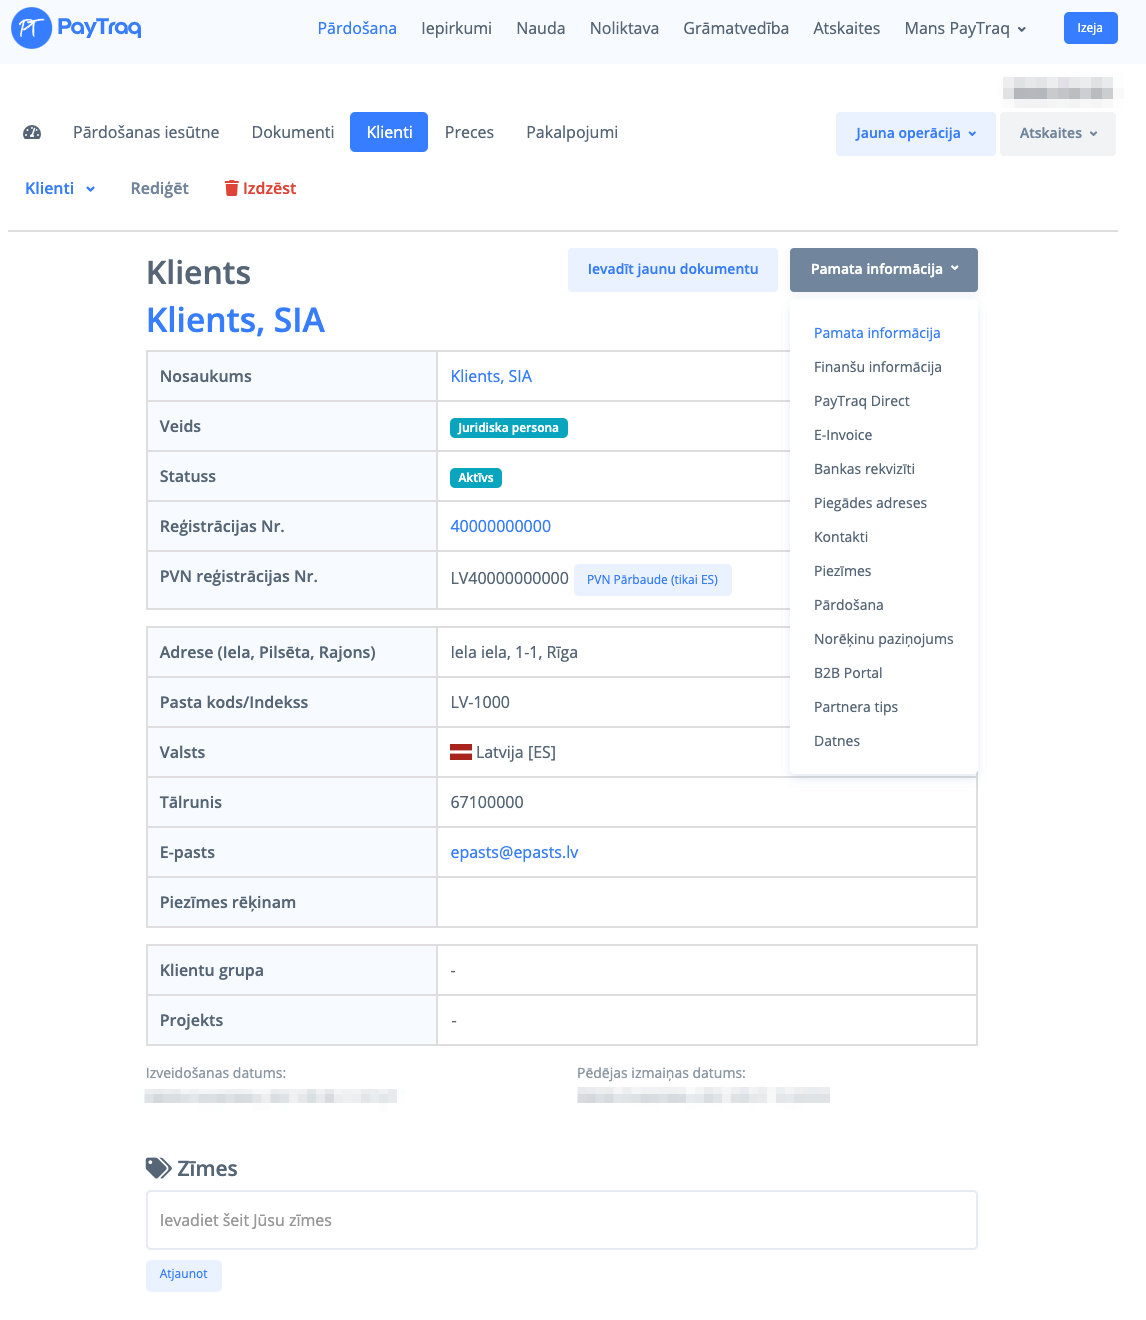Select Pamata informācija menu entry
Viewport: 1146px width, 1320px height.
[877, 333]
